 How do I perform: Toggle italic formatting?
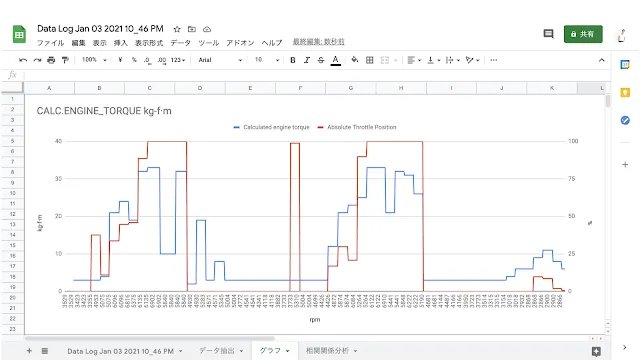[x=307, y=60]
